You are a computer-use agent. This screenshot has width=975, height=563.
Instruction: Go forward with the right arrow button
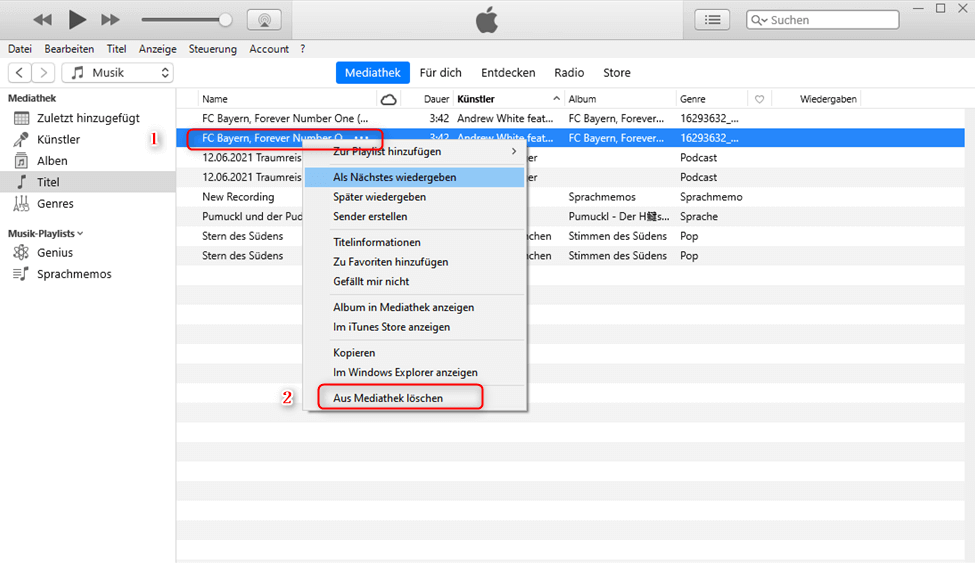[44, 73]
